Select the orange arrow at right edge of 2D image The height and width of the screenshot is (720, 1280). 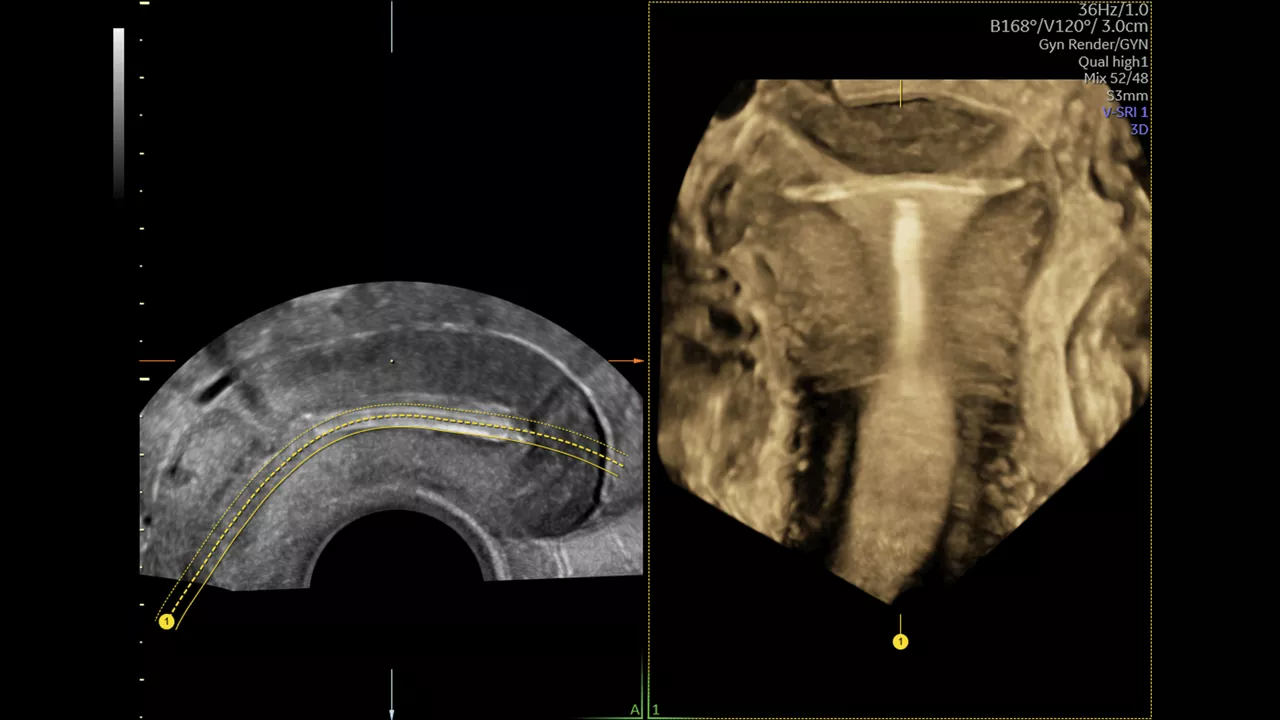coord(626,360)
